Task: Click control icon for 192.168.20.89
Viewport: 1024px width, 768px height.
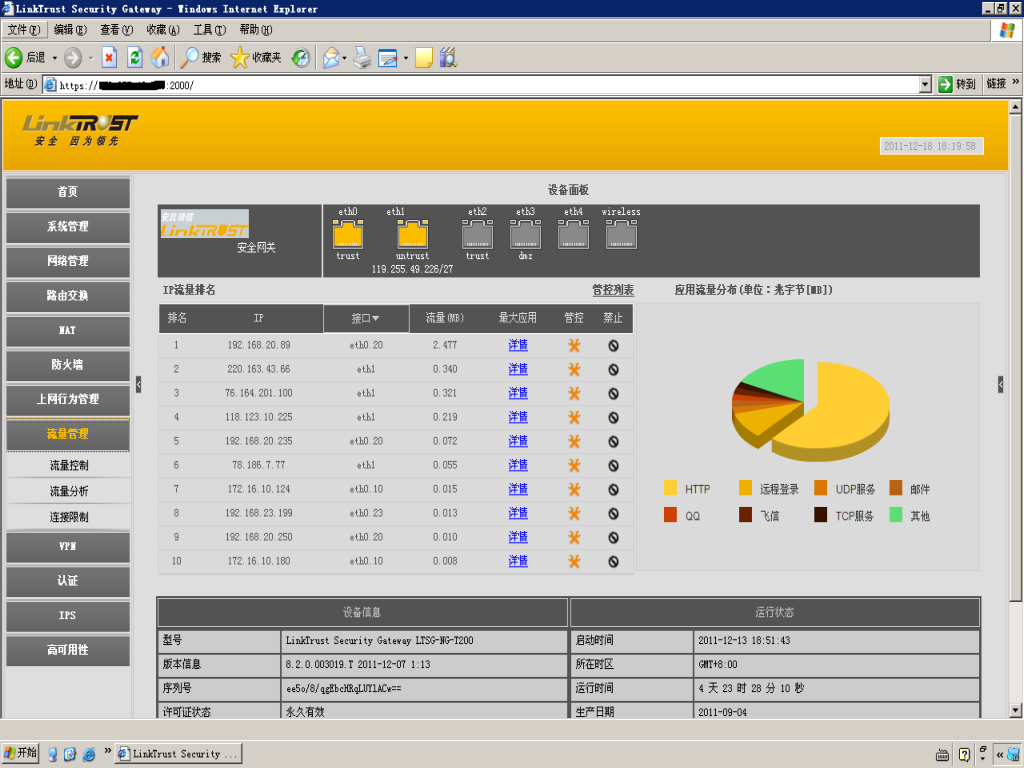Action: click(x=574, y=345)
